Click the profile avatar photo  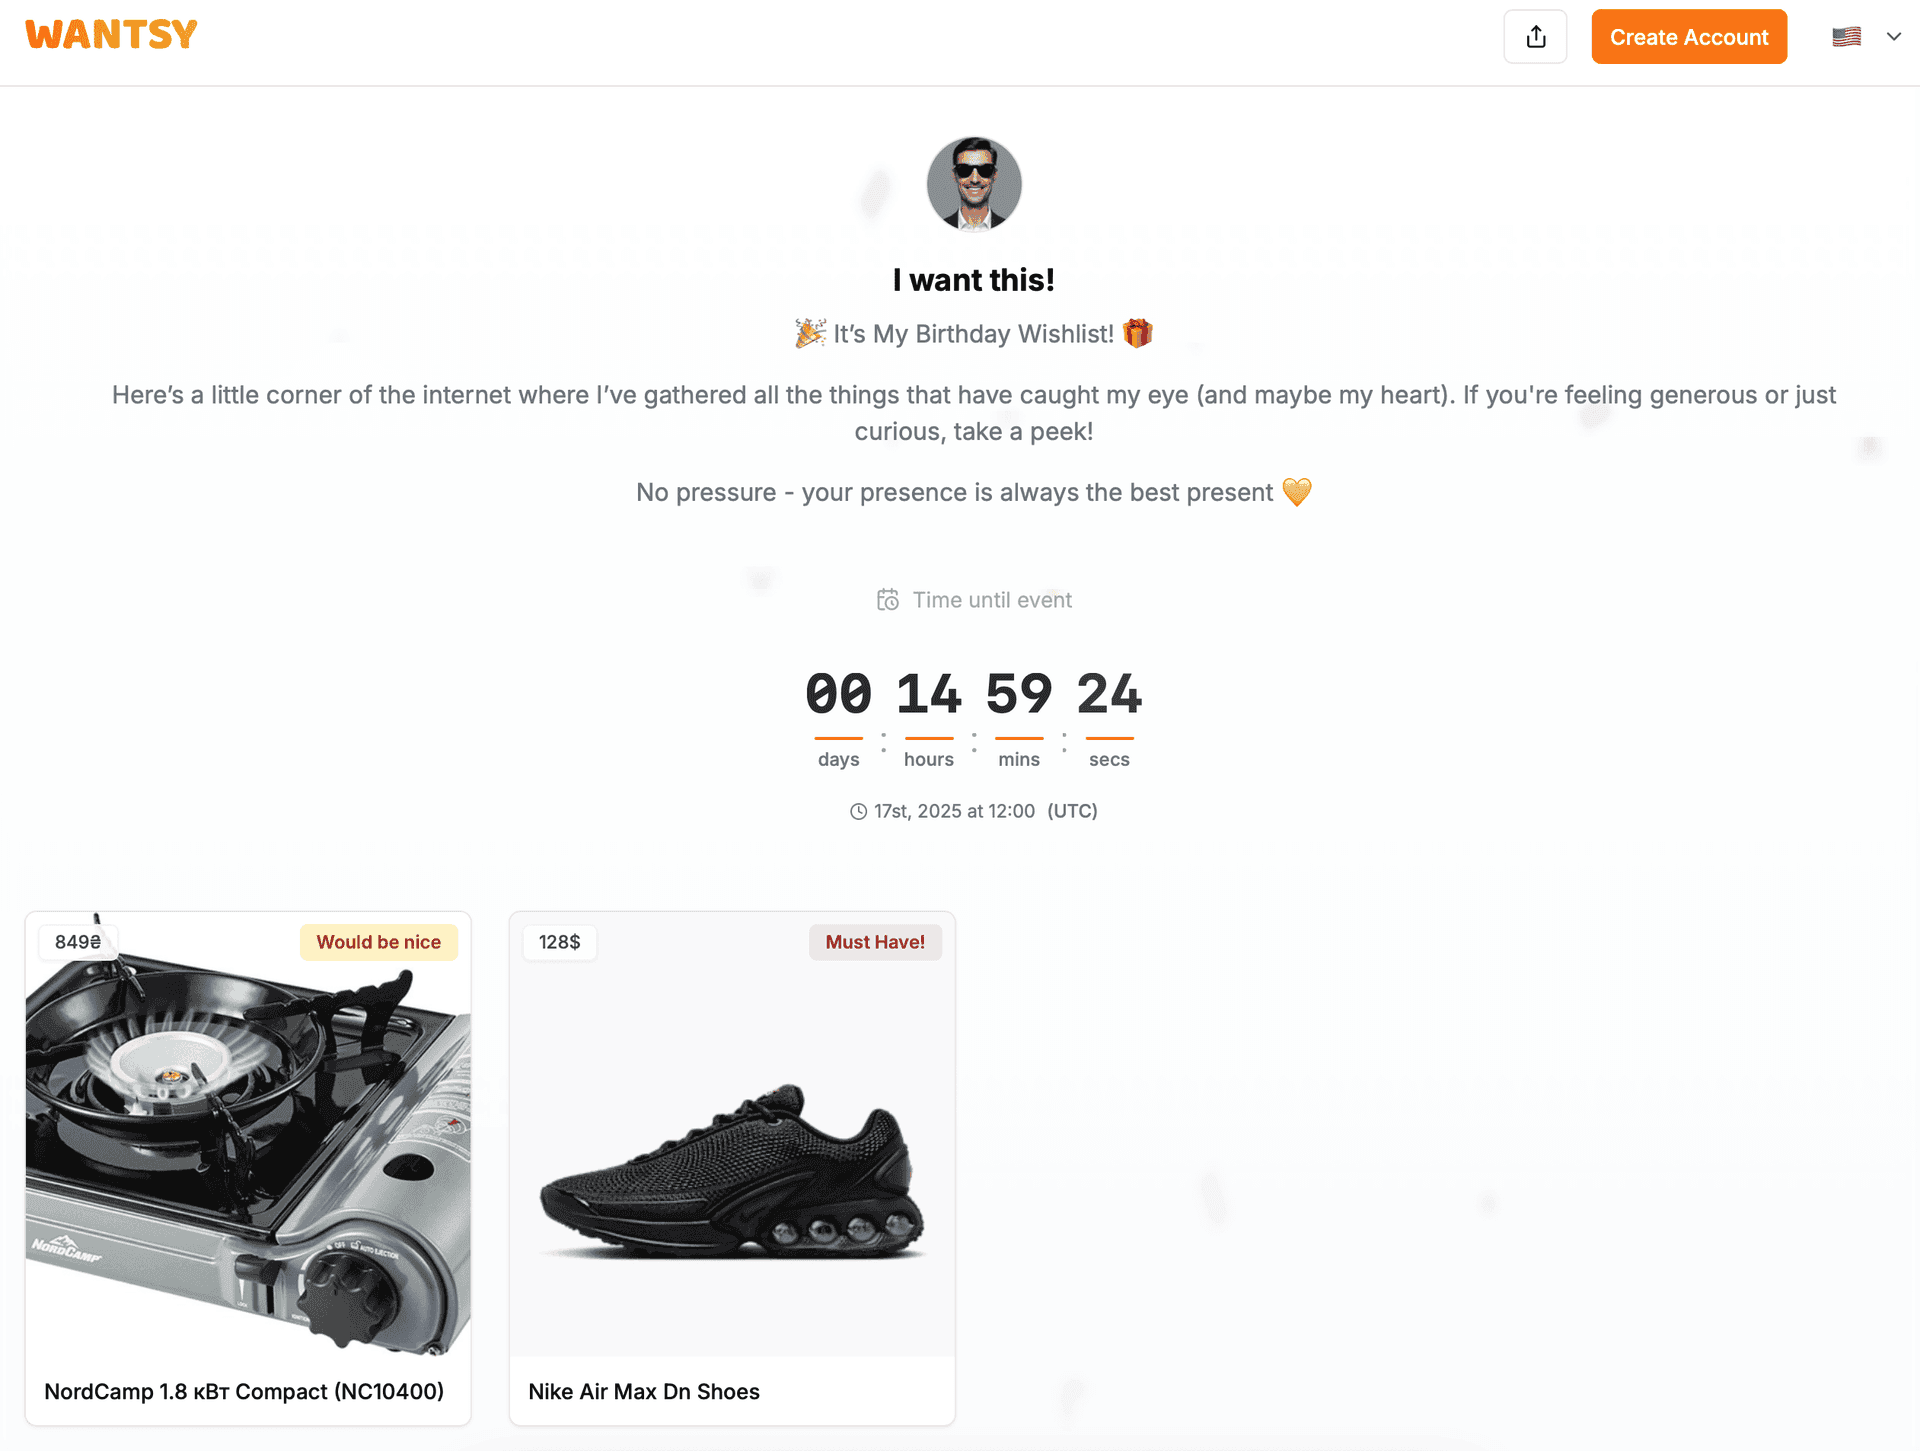[x=974, y=184]
